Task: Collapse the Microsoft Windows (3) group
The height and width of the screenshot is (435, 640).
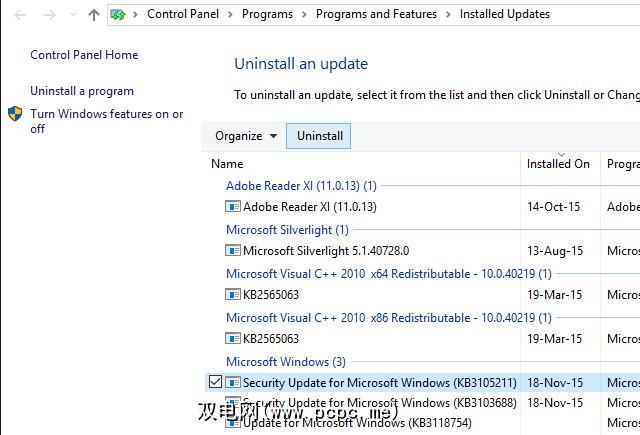Action: coord(286,362)
